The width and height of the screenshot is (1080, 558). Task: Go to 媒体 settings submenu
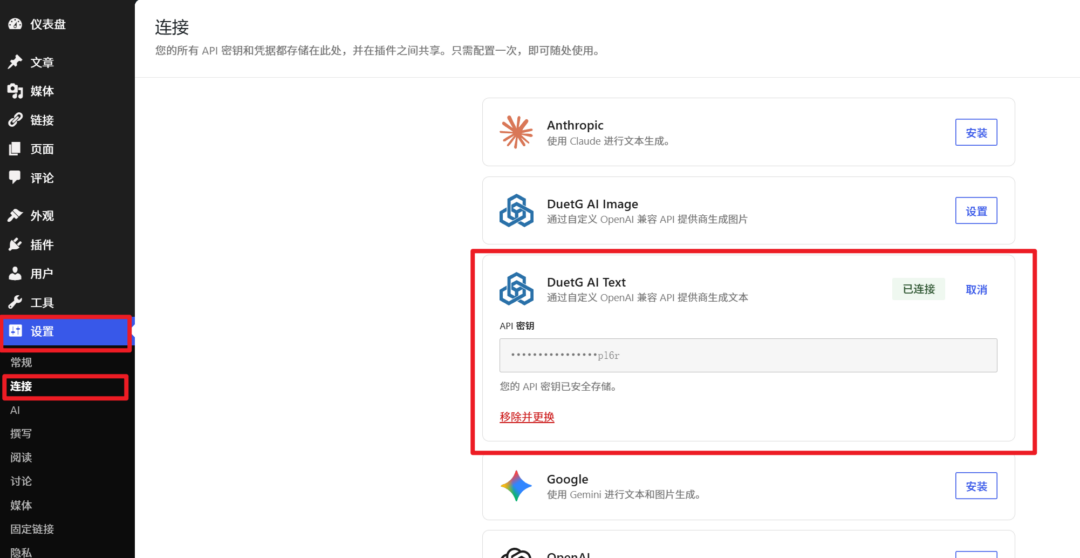[21, 505]
